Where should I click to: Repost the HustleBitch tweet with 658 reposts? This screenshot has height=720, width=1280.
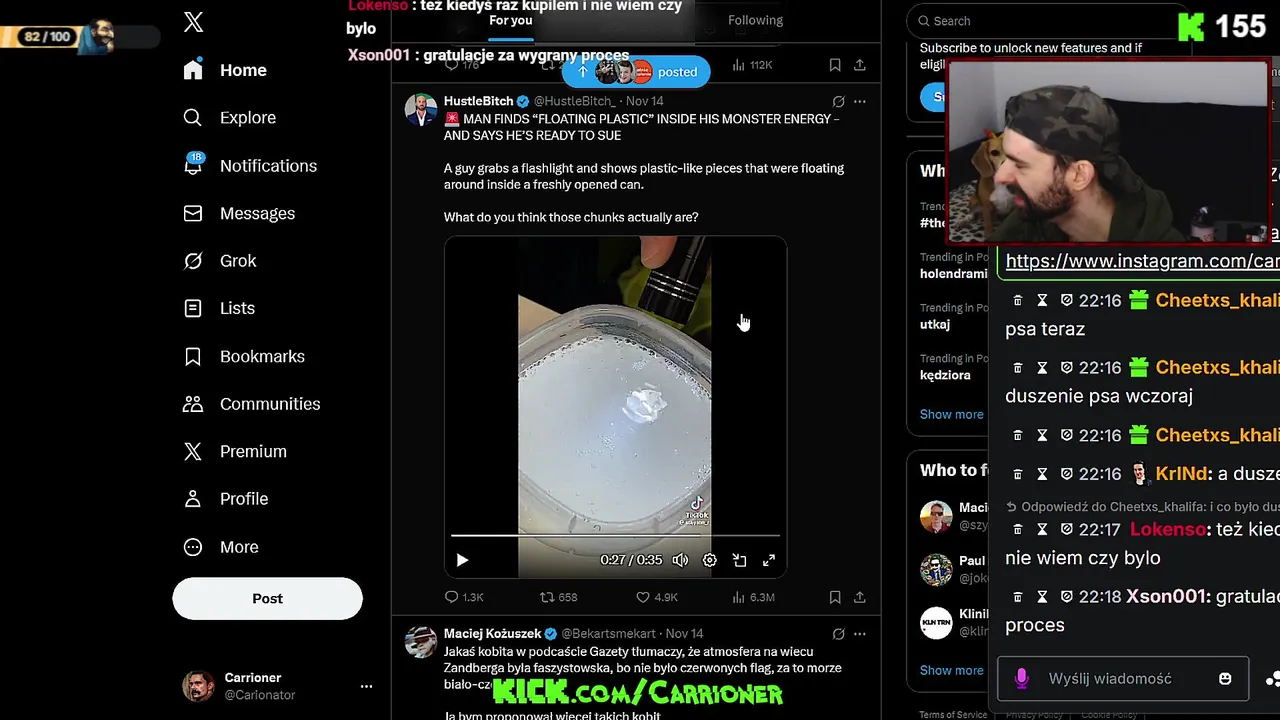(558, 597)
